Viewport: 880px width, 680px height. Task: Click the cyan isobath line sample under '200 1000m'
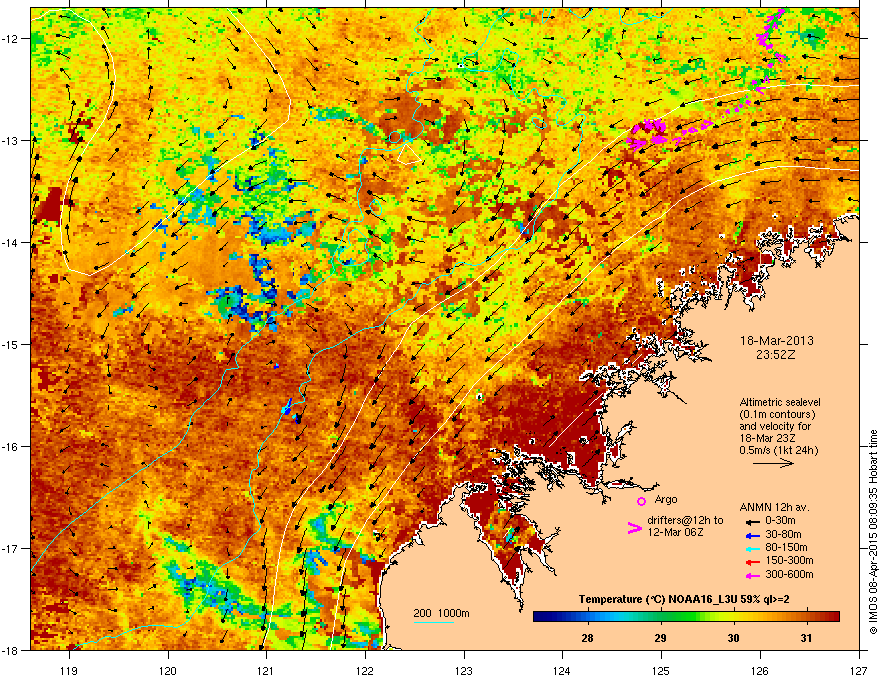tap(434, 622)
